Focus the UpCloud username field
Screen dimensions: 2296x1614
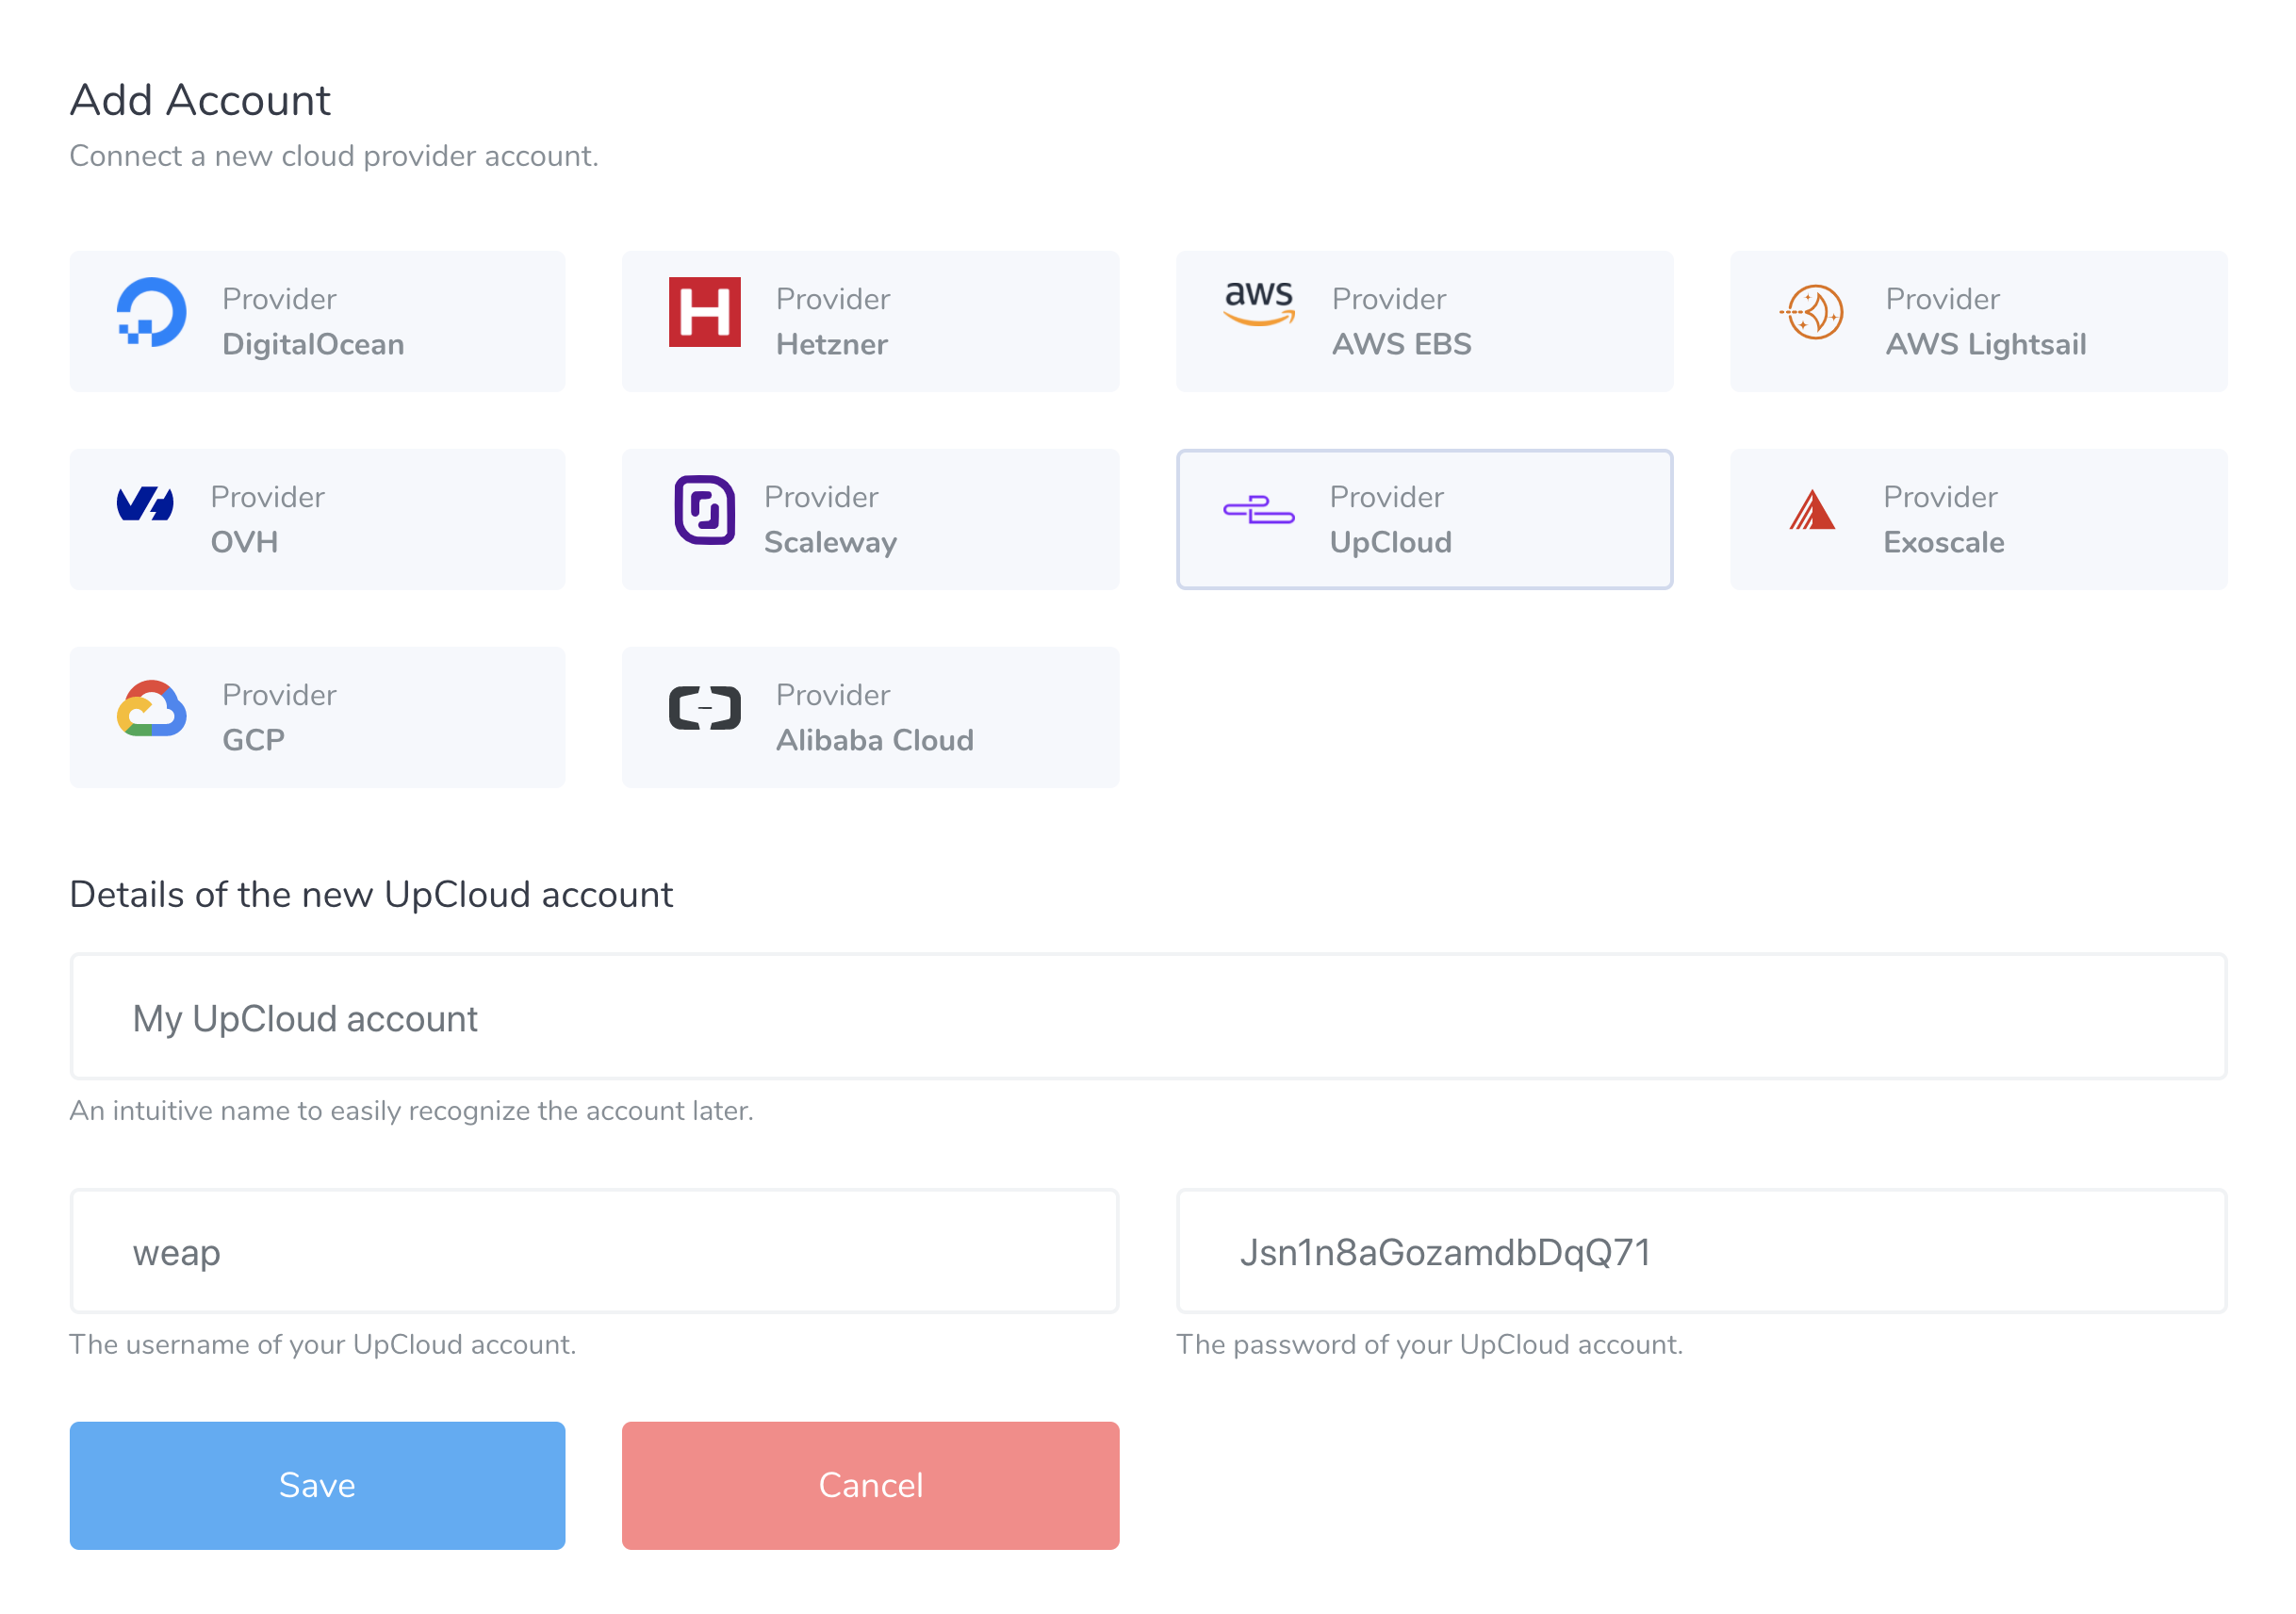tap(594, 1251)
